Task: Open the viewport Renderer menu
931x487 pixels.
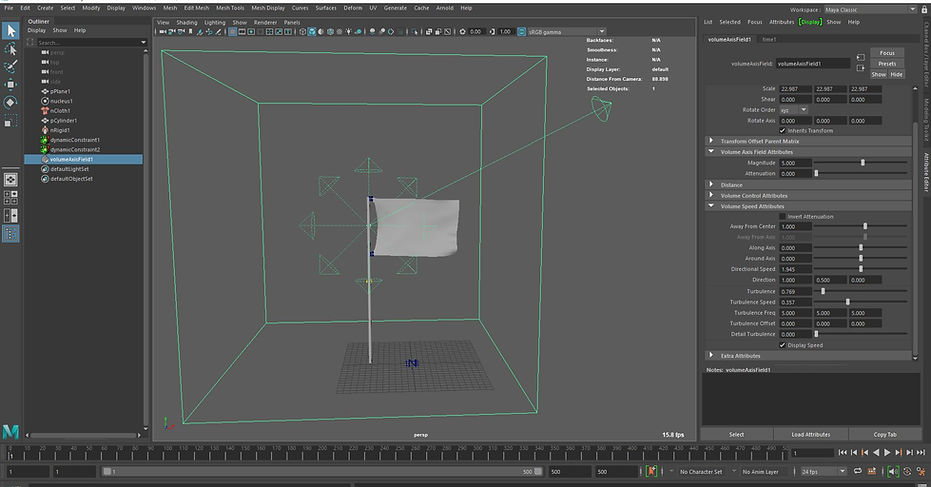Action: (265, 22)
